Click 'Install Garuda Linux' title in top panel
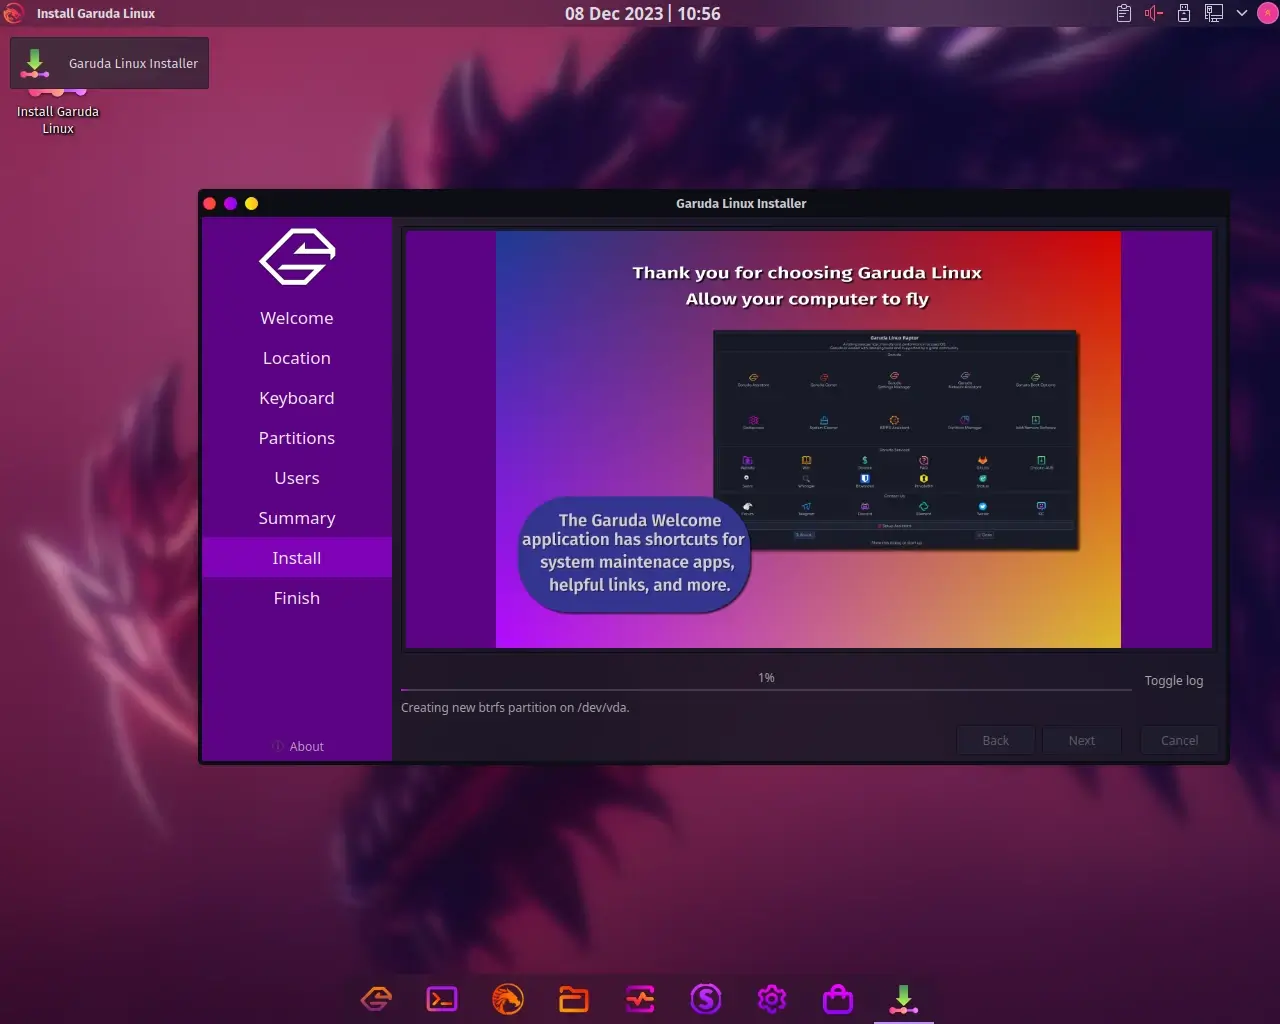Viewport: 1280px width, 1024px height. (x=96, y=13)
